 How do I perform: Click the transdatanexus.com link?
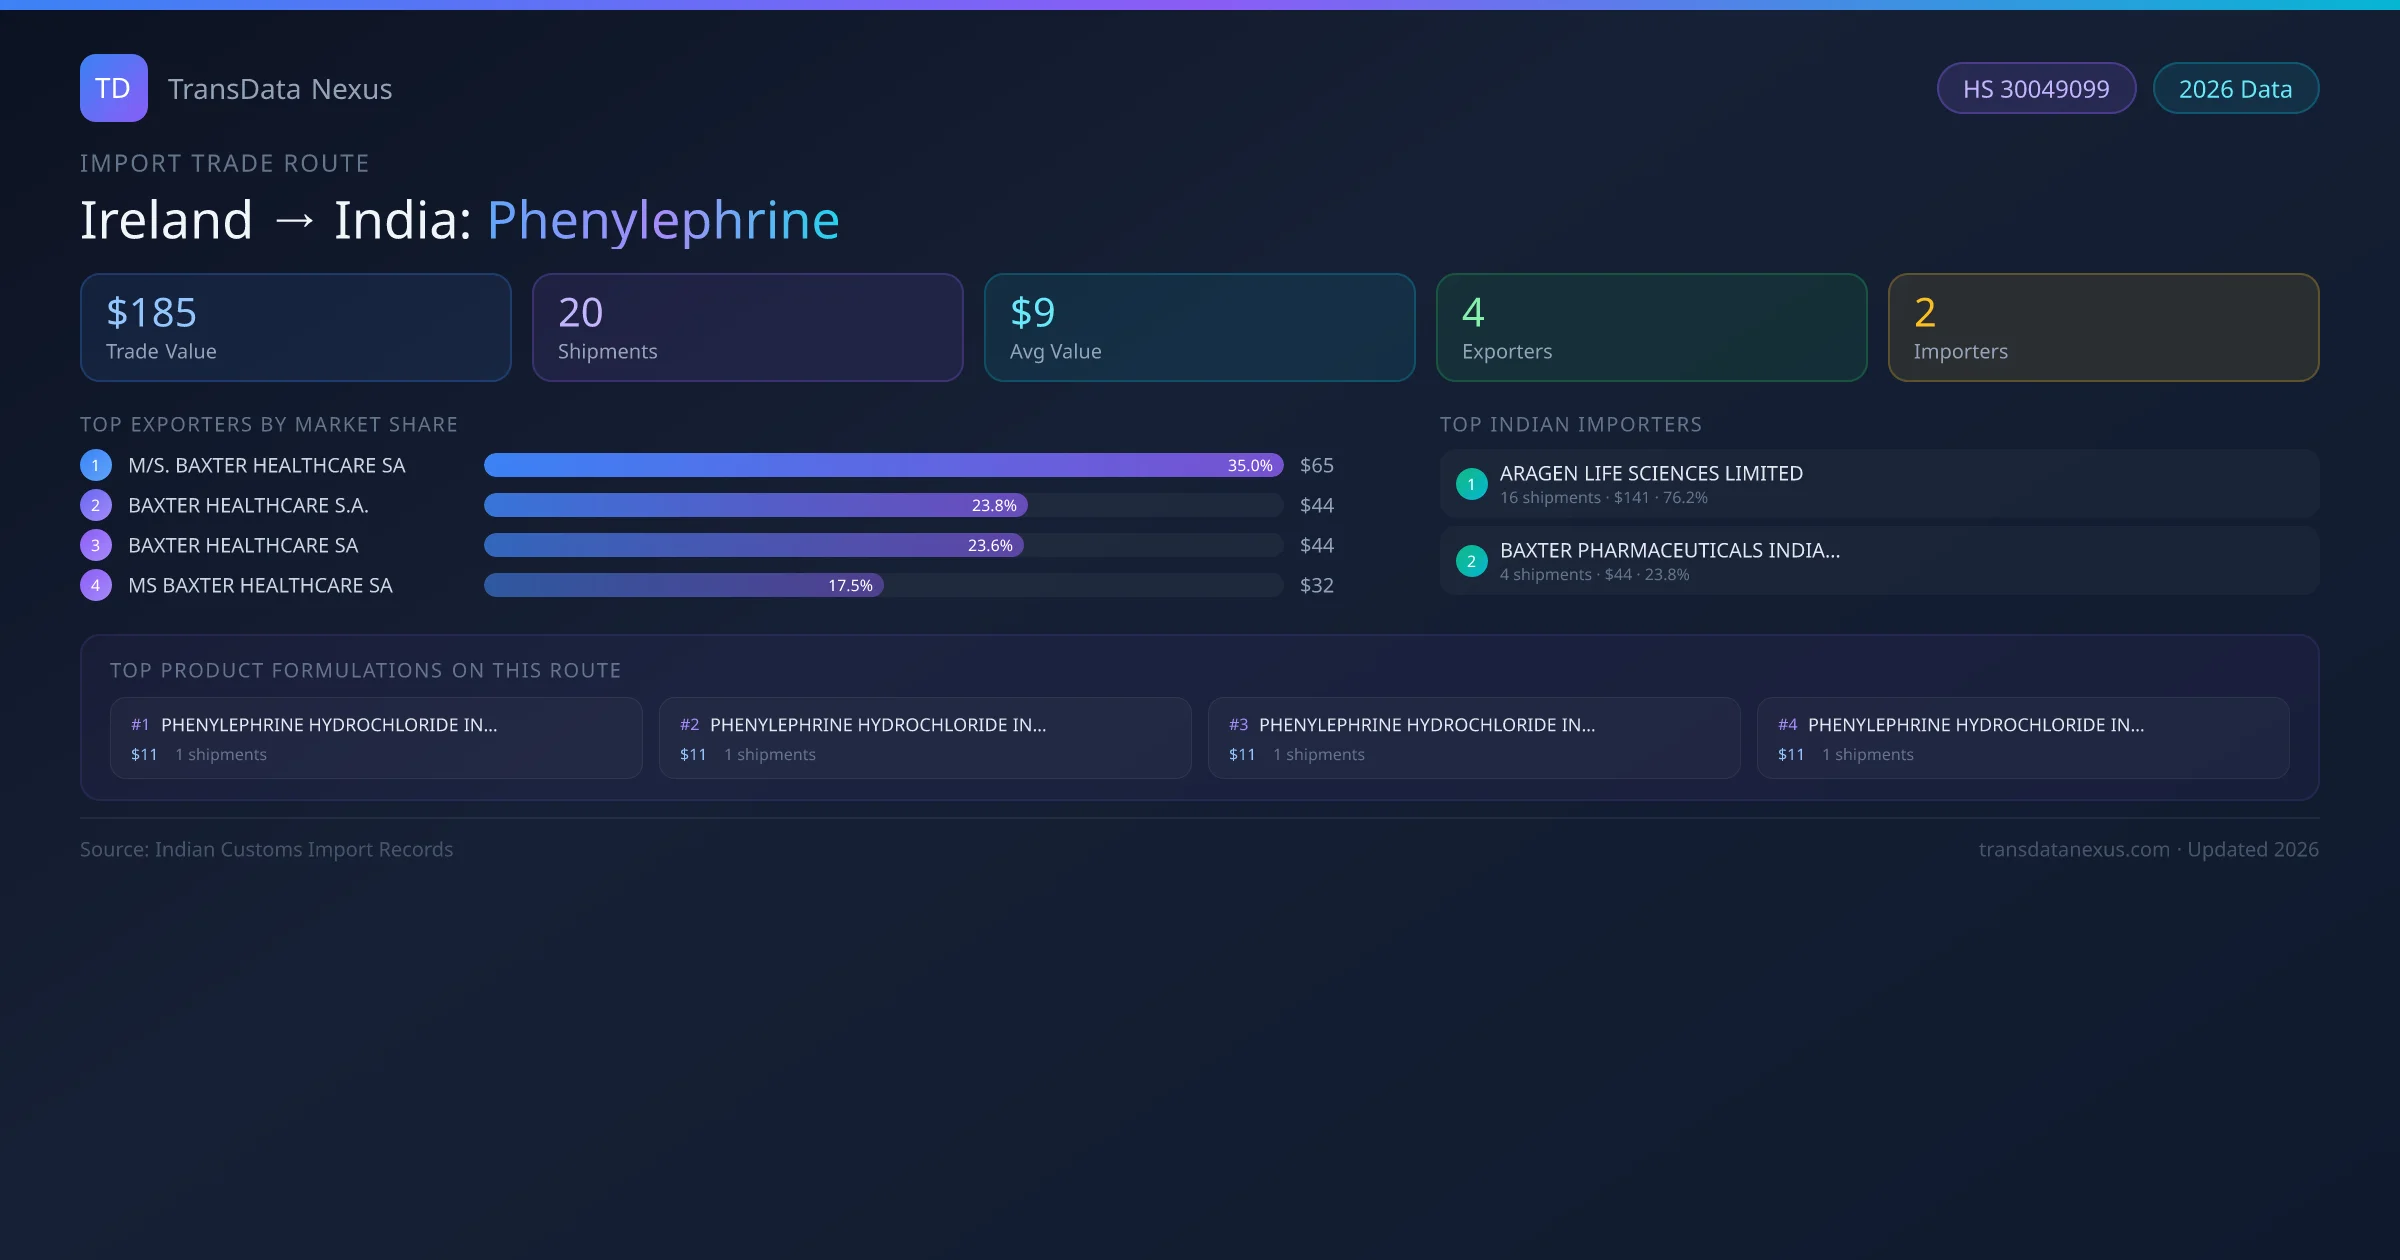(2074, 849)
